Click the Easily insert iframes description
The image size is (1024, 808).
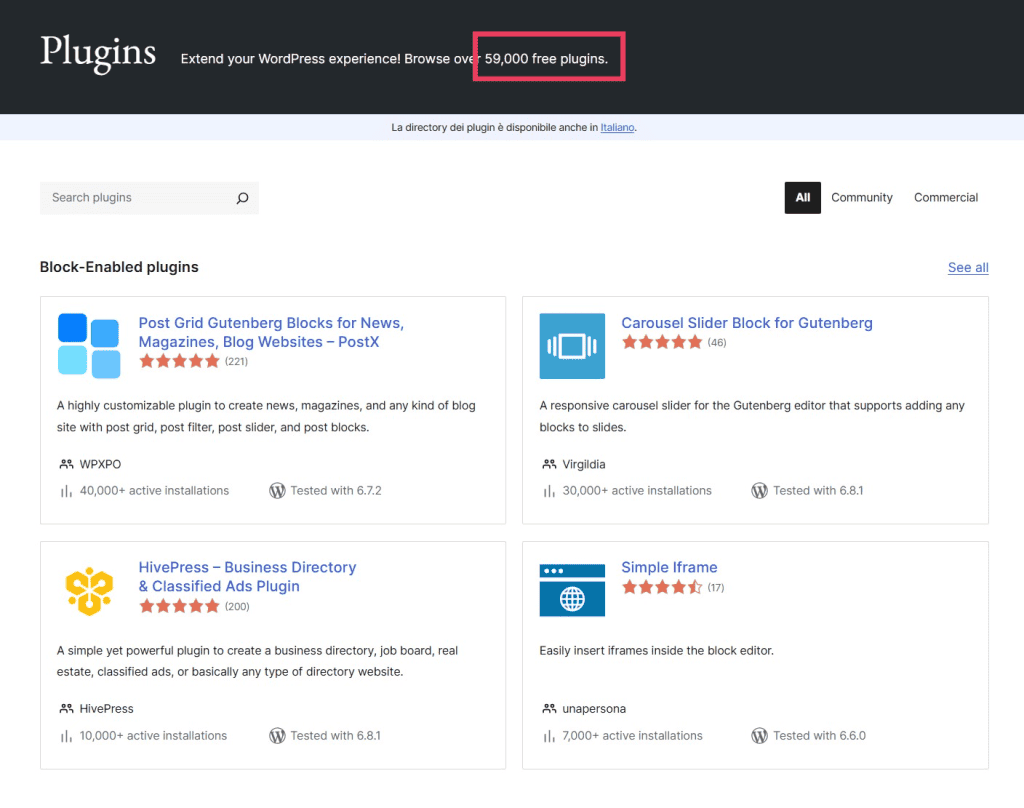point(656,651)
